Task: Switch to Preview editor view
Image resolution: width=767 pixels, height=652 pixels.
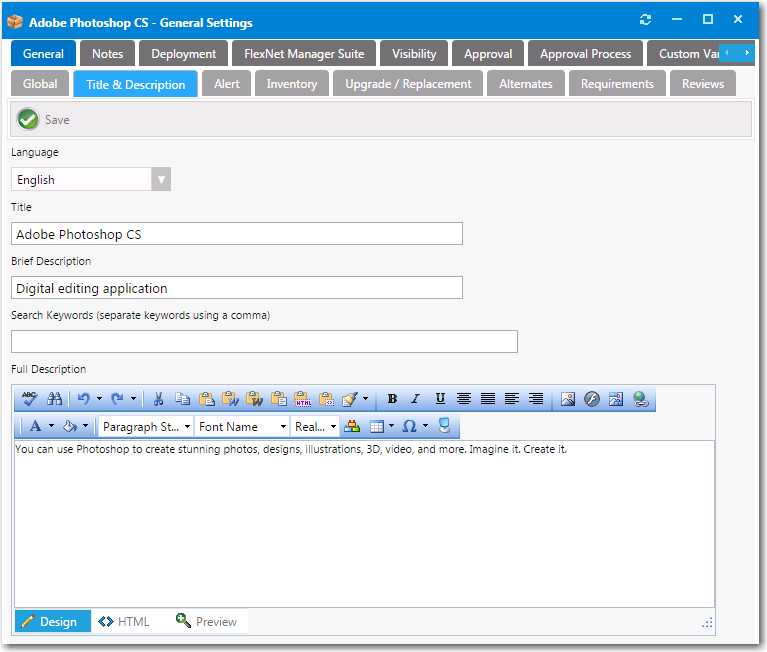Action: pos(206,621)
